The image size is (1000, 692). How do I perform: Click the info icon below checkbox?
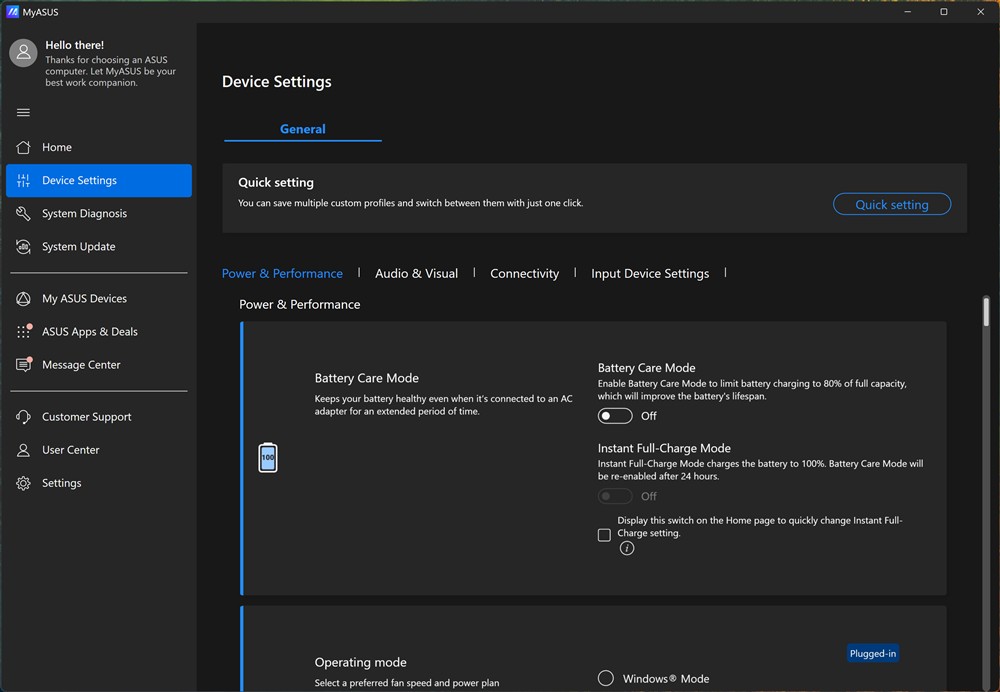point(627,548)
